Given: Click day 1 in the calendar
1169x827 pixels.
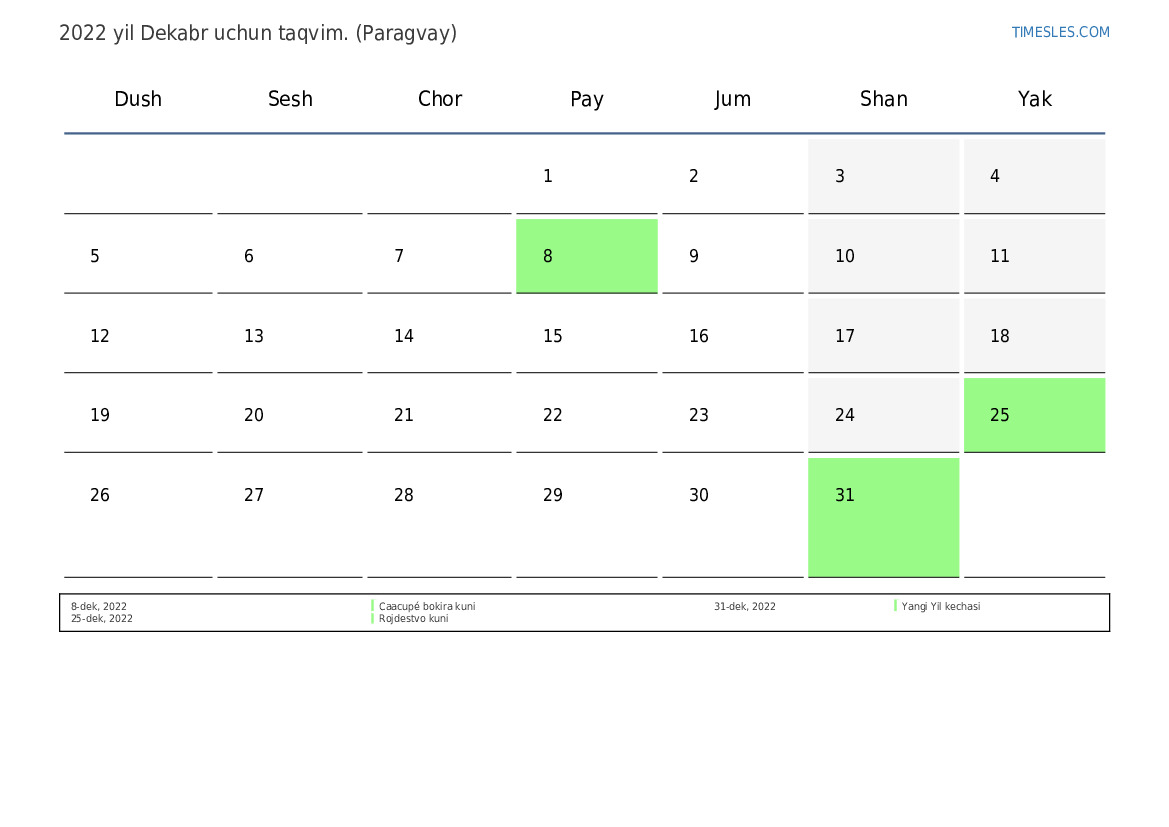Looking at the screenshot, I should tap(587, 176).
